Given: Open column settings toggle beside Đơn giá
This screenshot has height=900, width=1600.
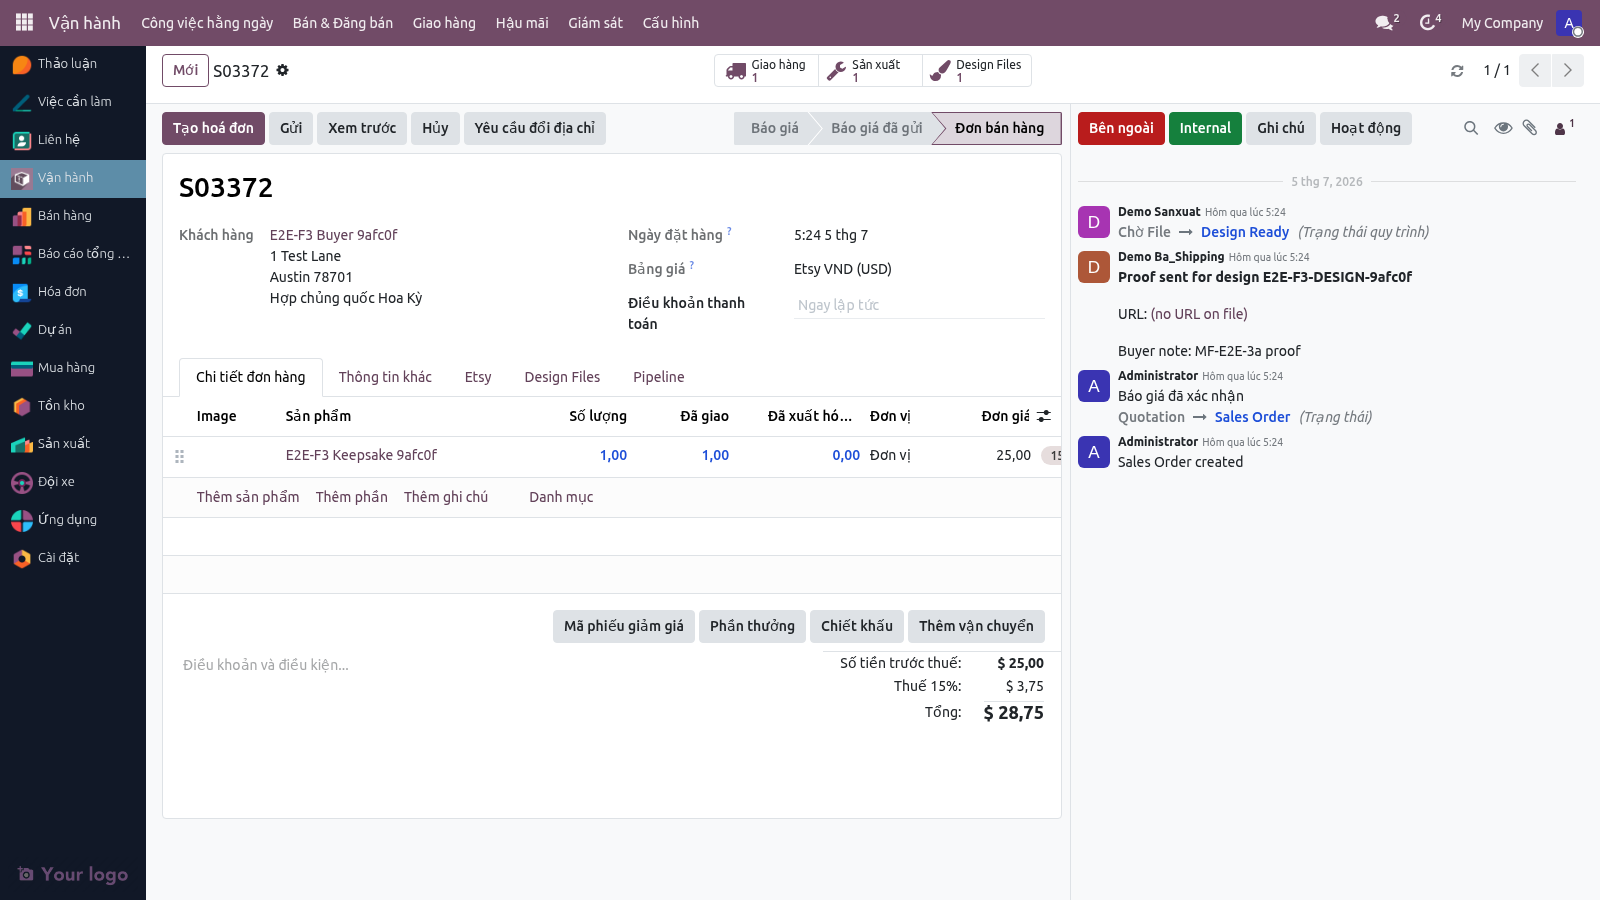Looking at the screenshot, I should 1044,416.
